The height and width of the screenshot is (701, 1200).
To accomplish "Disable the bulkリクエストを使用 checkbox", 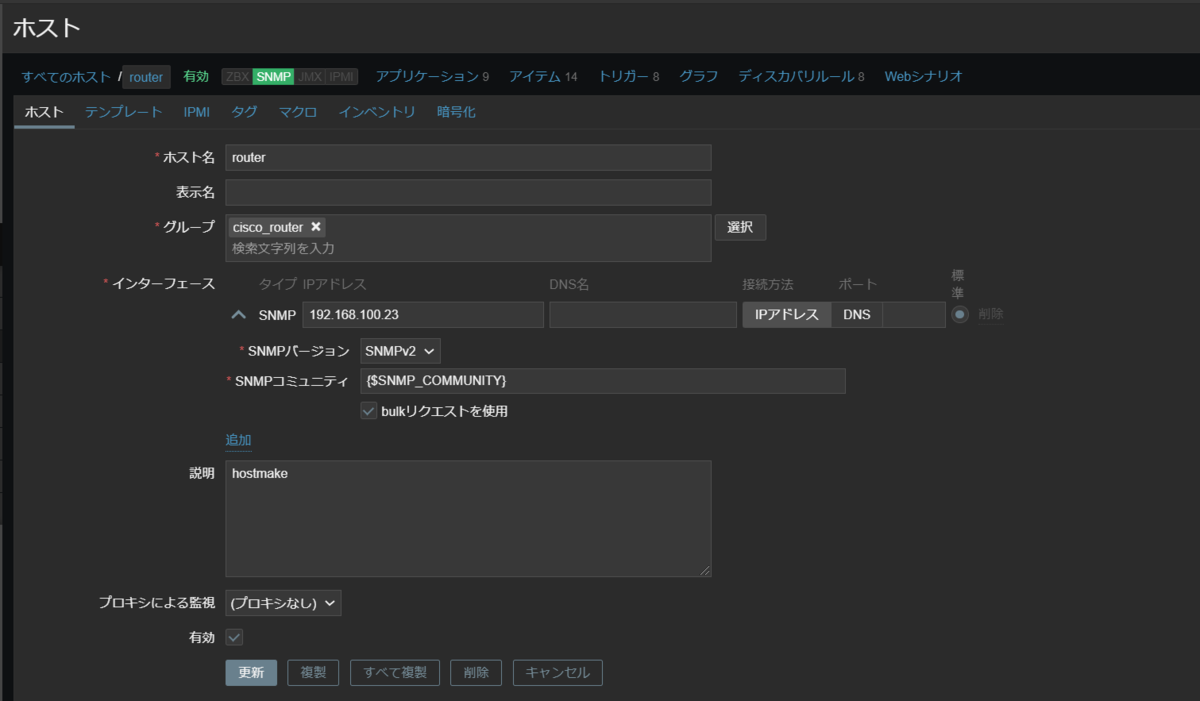I will [x=368, y=410].
